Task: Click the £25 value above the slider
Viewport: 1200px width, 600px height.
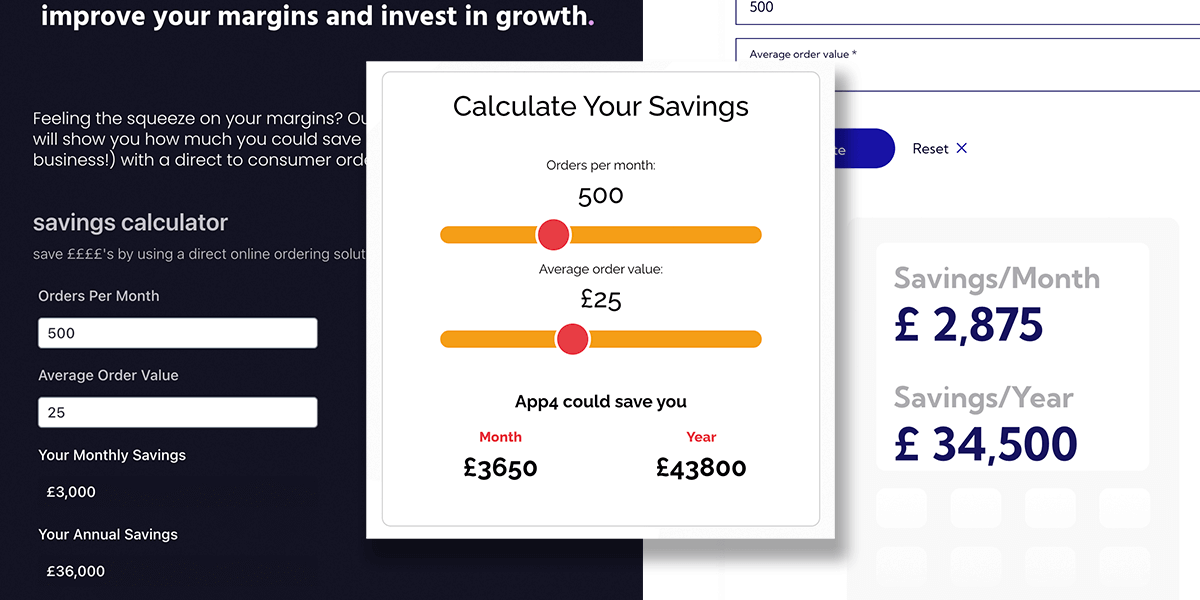Action: [x=600, y=297]
